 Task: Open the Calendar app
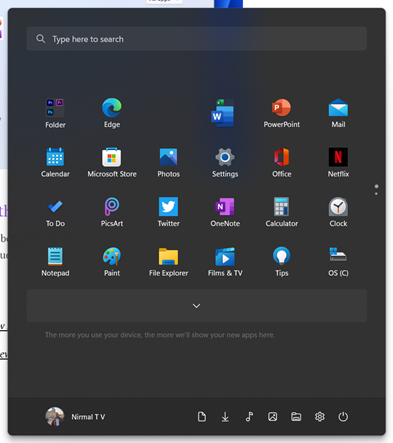click(x=55, y=162)
